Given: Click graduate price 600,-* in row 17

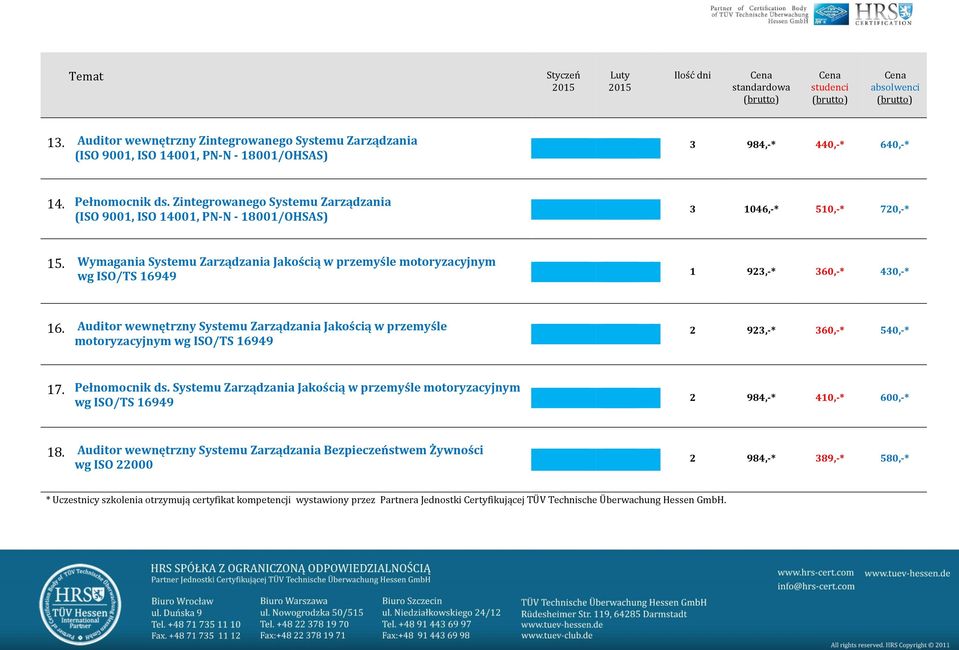Looking at the screenshot, I should [894, 397].
